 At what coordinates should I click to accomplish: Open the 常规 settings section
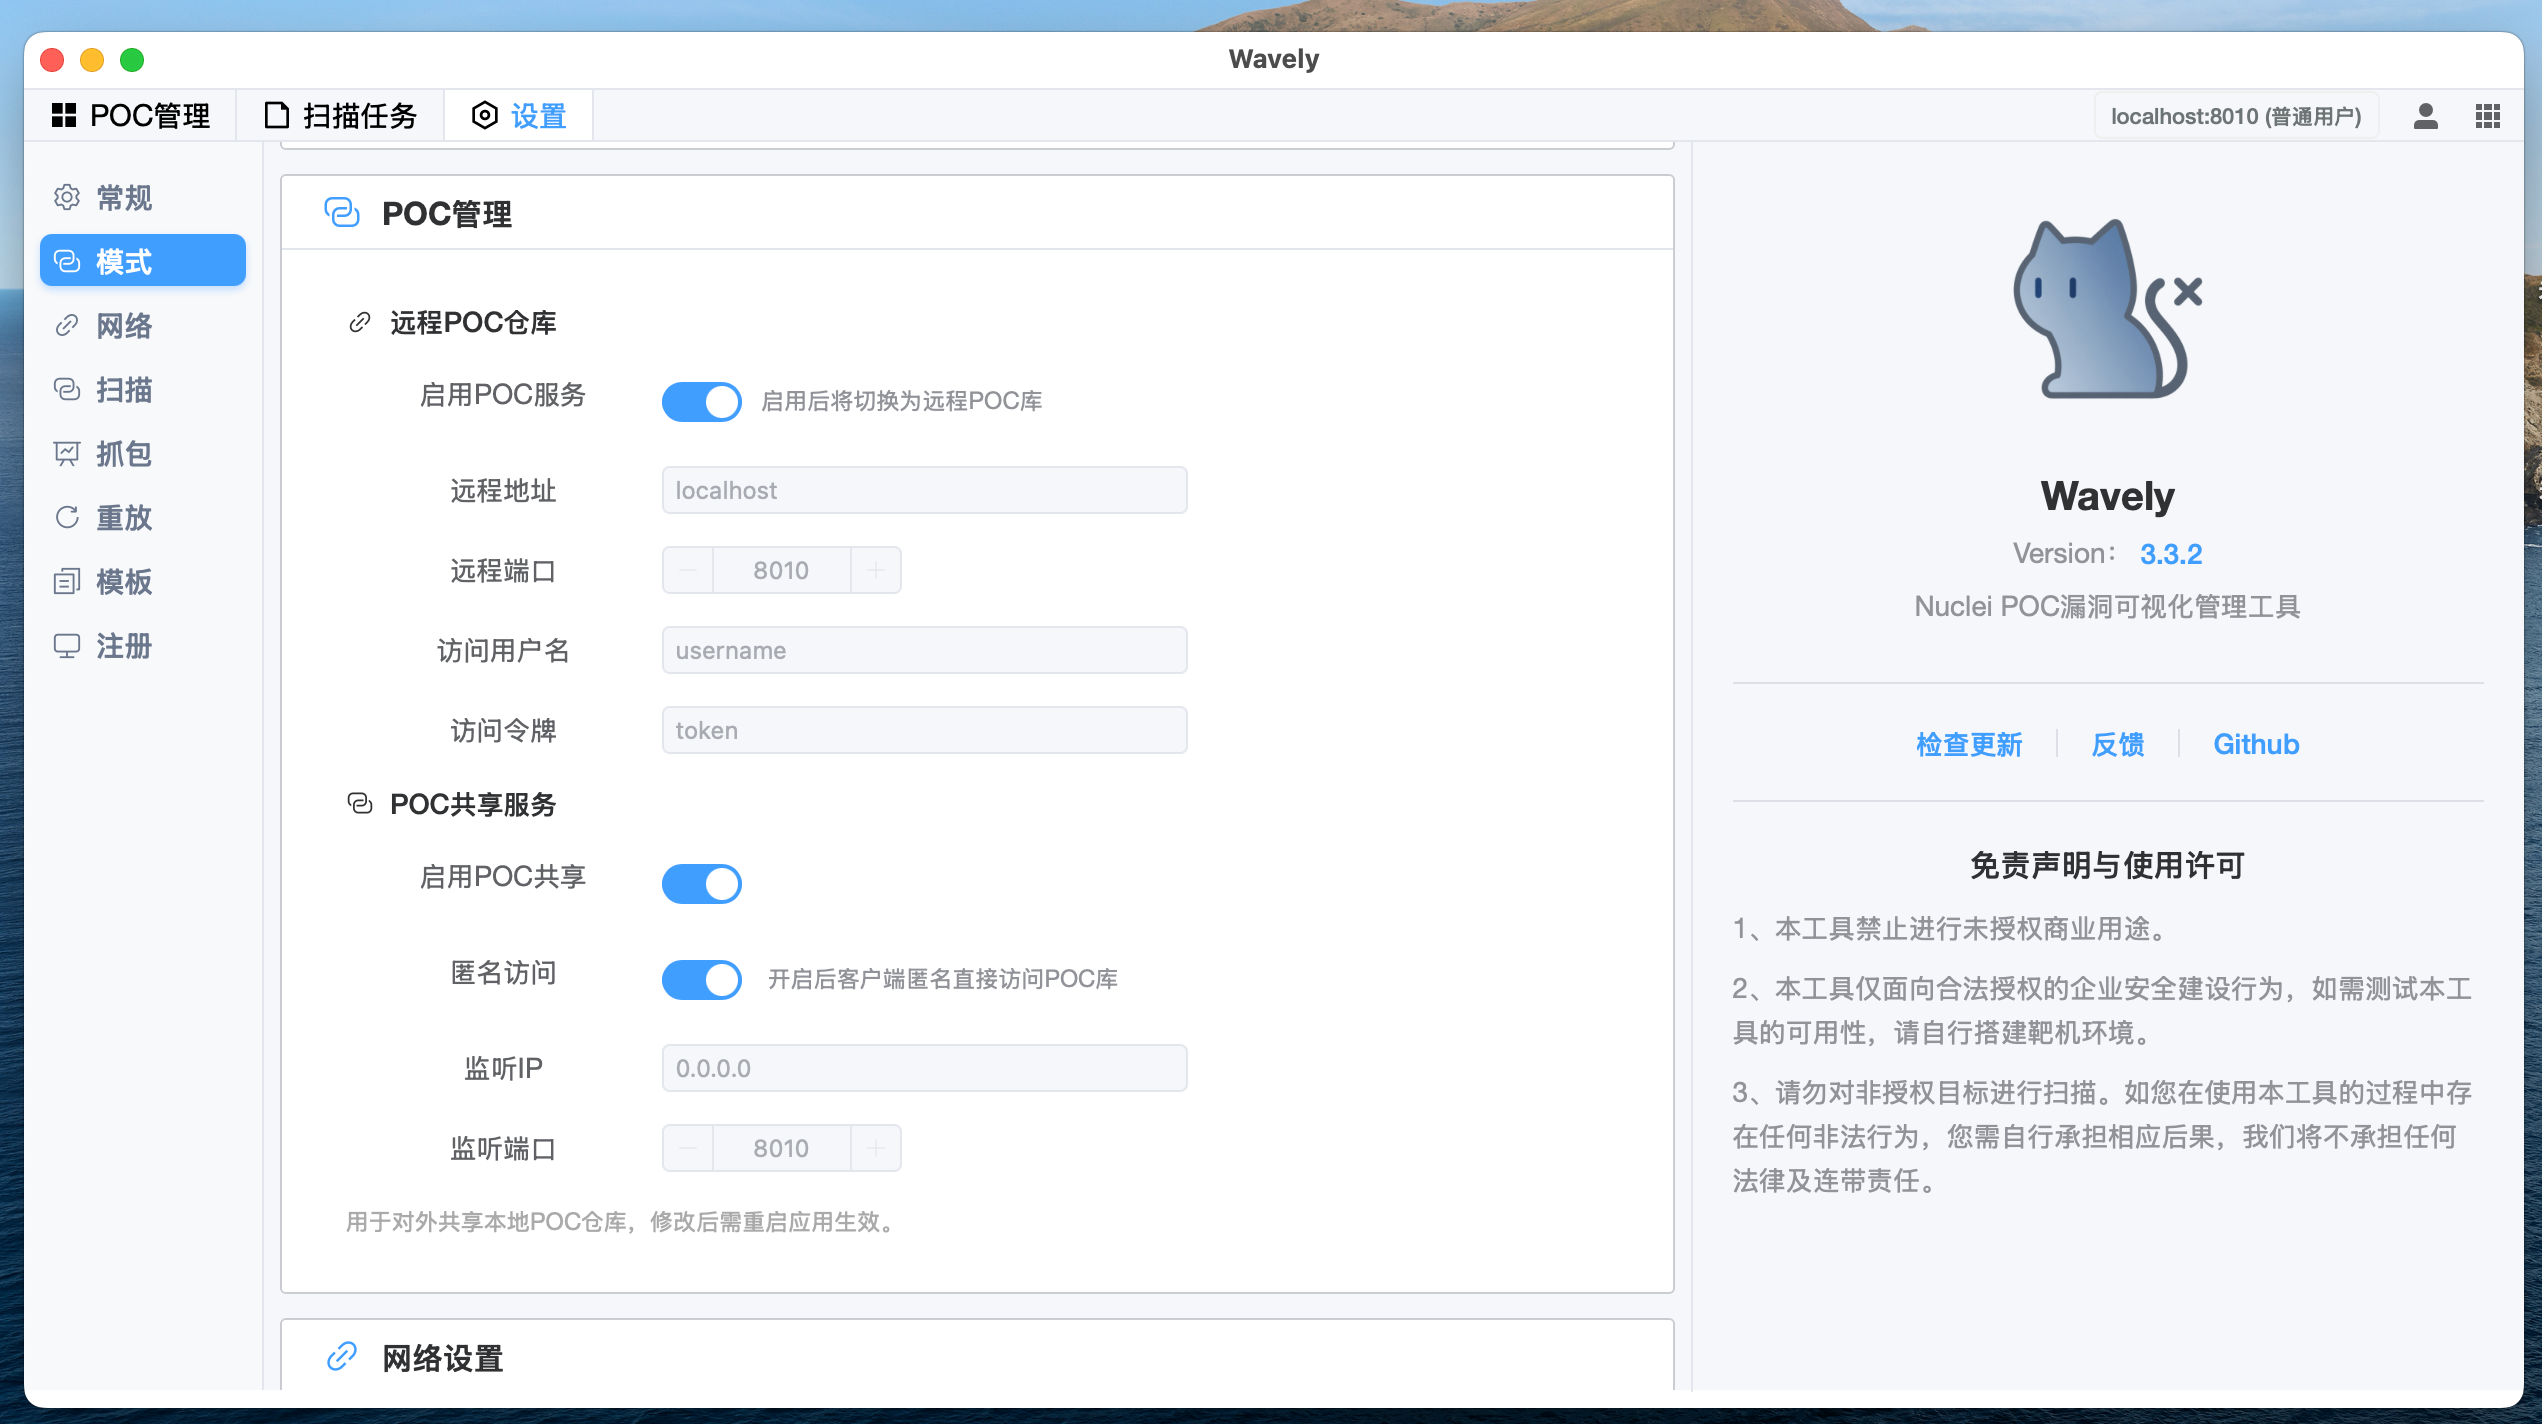[143, 197]
